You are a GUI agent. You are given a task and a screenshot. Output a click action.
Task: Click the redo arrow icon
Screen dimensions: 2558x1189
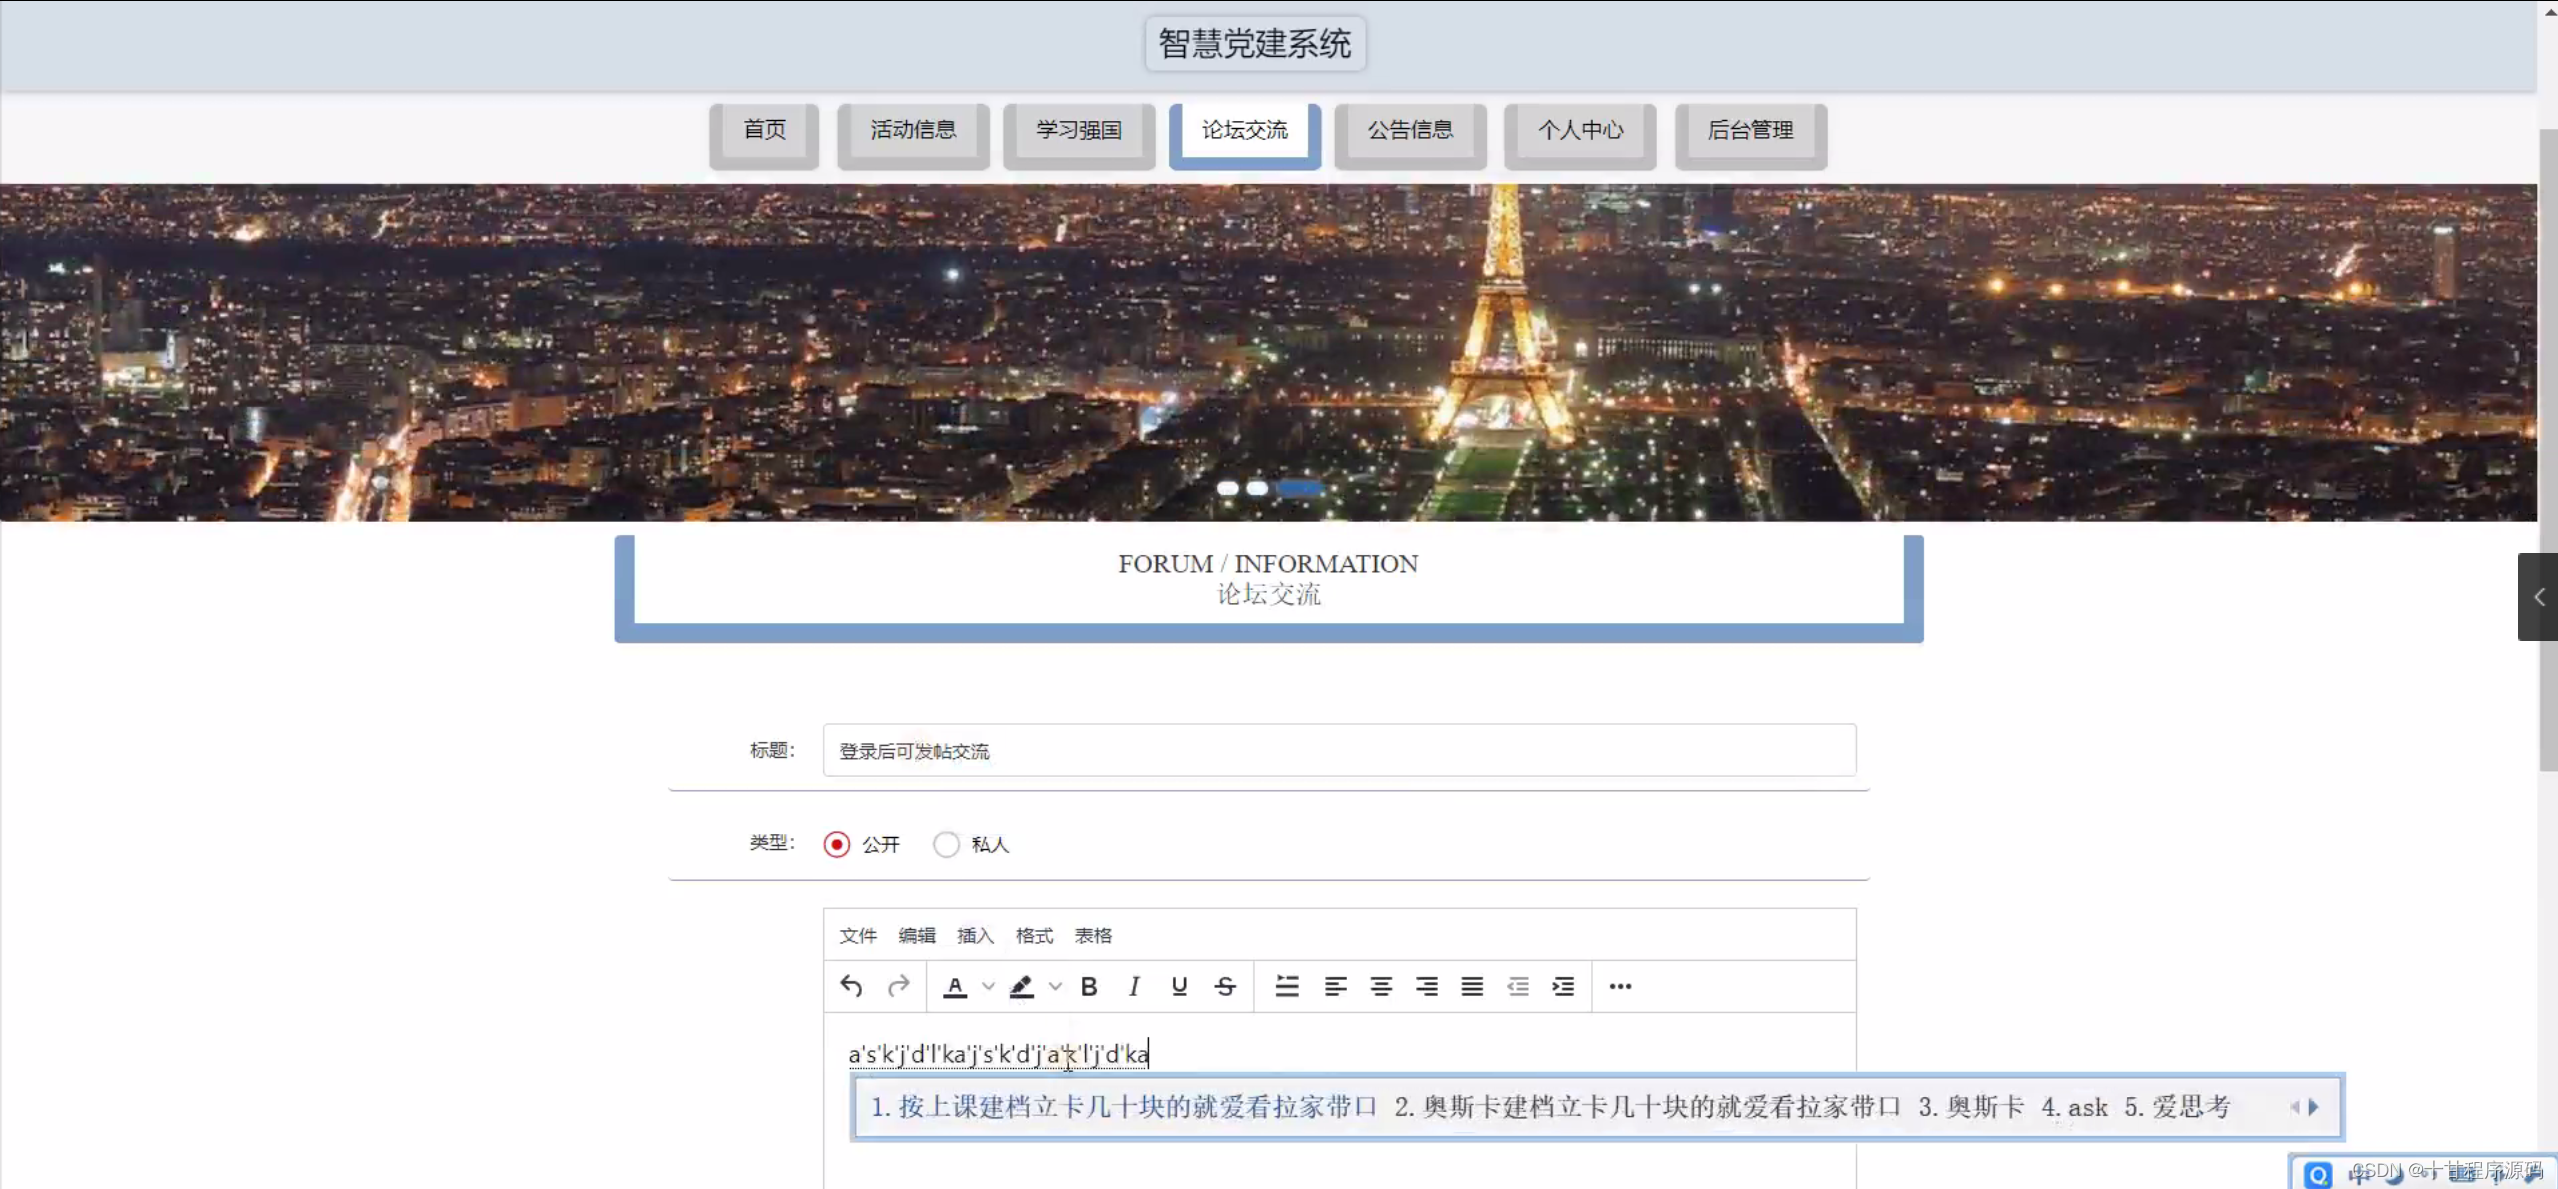pyautogui.click(x=898, y=986)
